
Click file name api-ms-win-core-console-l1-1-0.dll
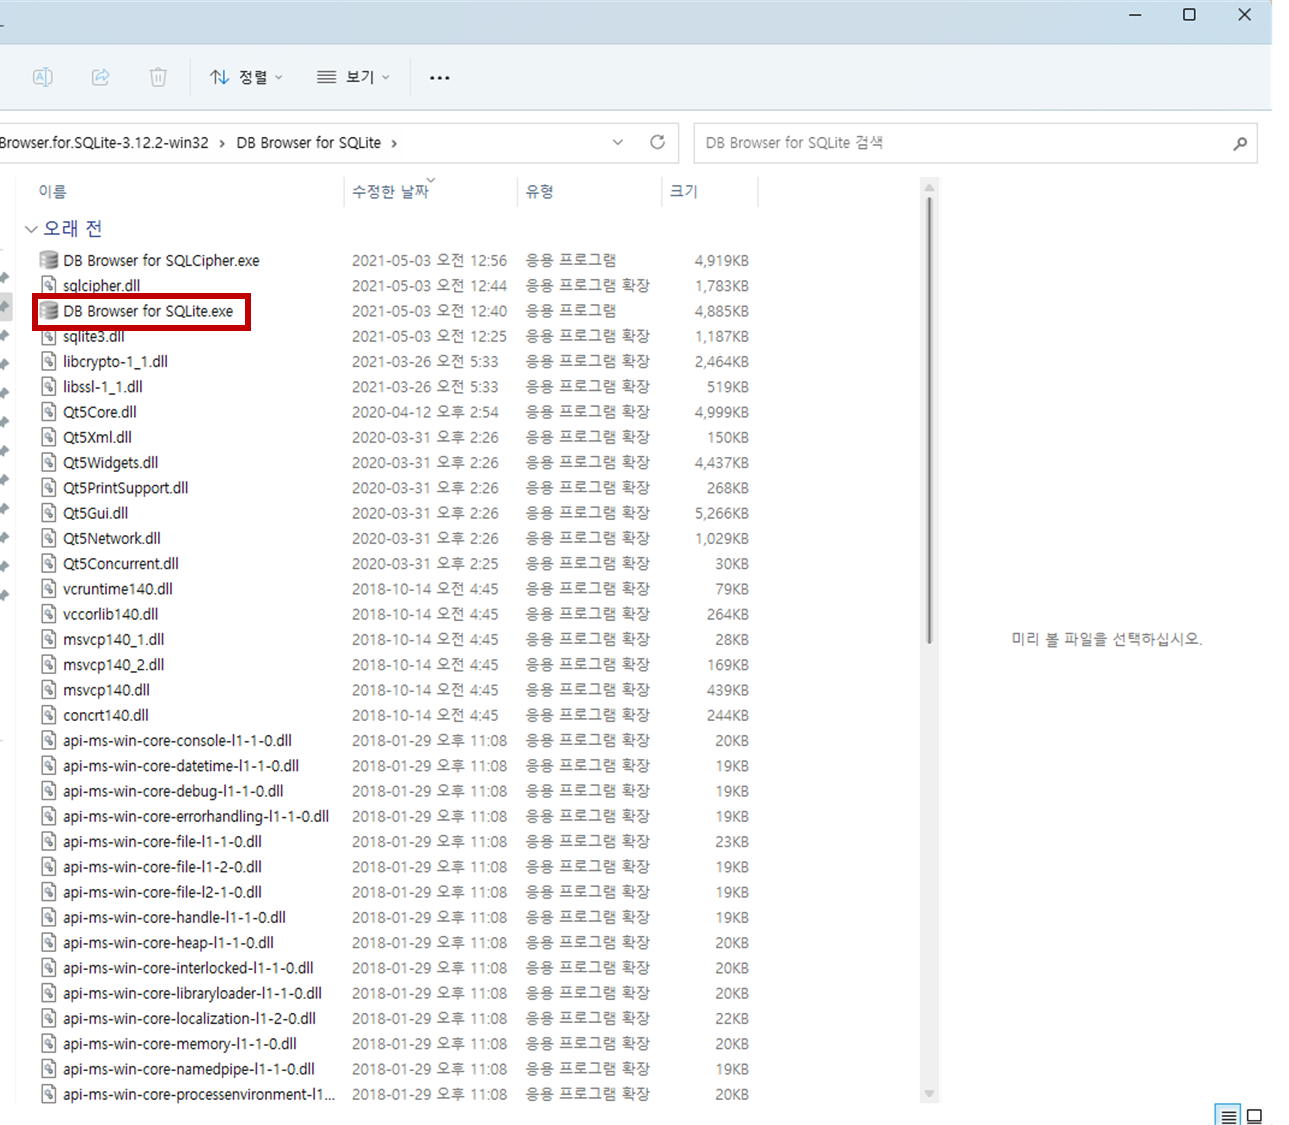click(x=177, y=741)
